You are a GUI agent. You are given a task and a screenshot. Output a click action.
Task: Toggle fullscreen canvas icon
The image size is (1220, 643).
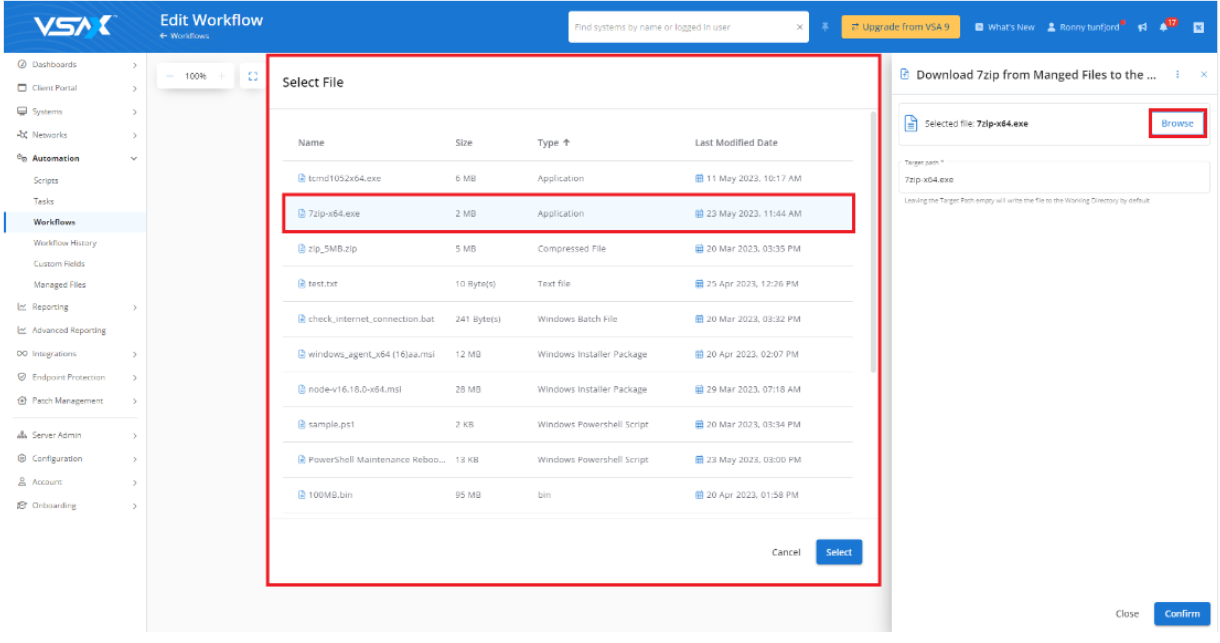tap(252, 76)
